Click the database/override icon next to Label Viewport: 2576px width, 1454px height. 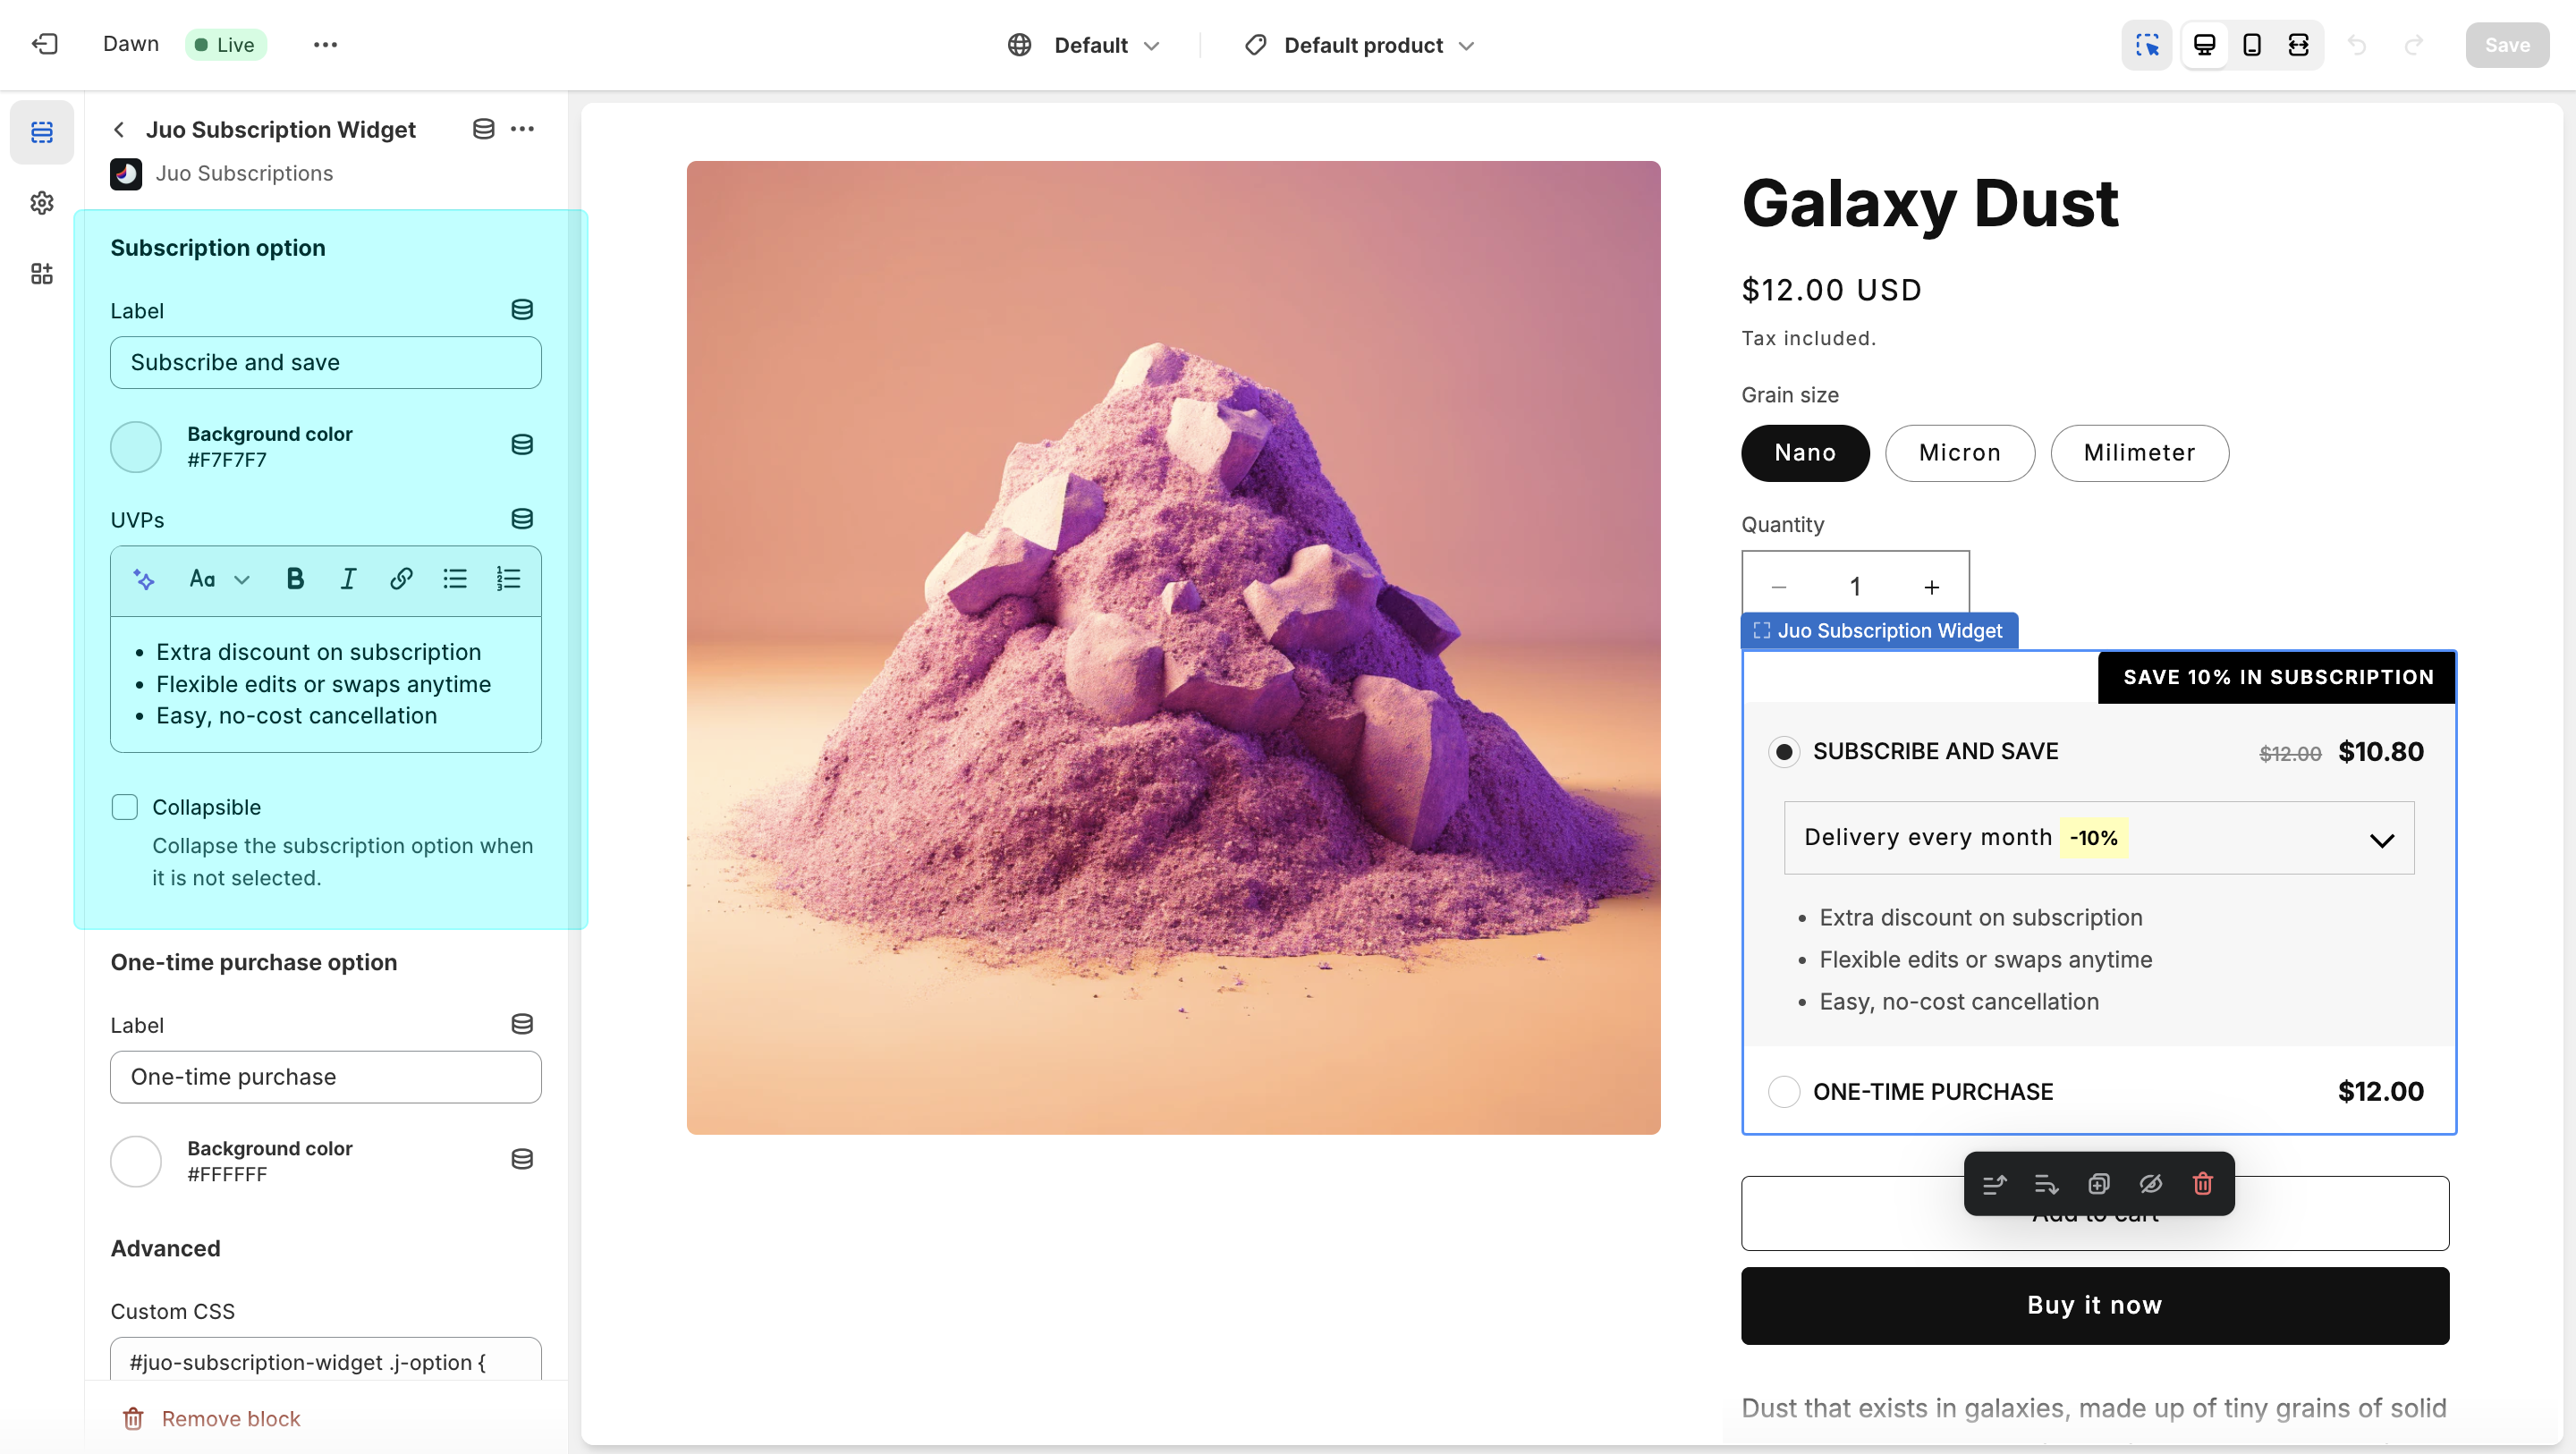(x=522, y=309)
